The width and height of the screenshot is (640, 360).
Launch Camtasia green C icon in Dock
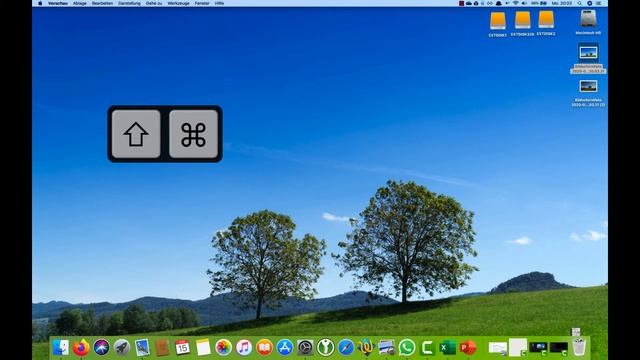tap(427, 347)
